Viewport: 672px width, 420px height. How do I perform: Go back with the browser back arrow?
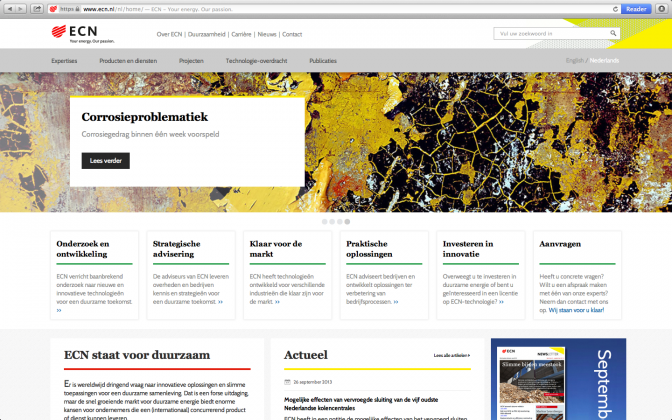(x=10, y=9)
